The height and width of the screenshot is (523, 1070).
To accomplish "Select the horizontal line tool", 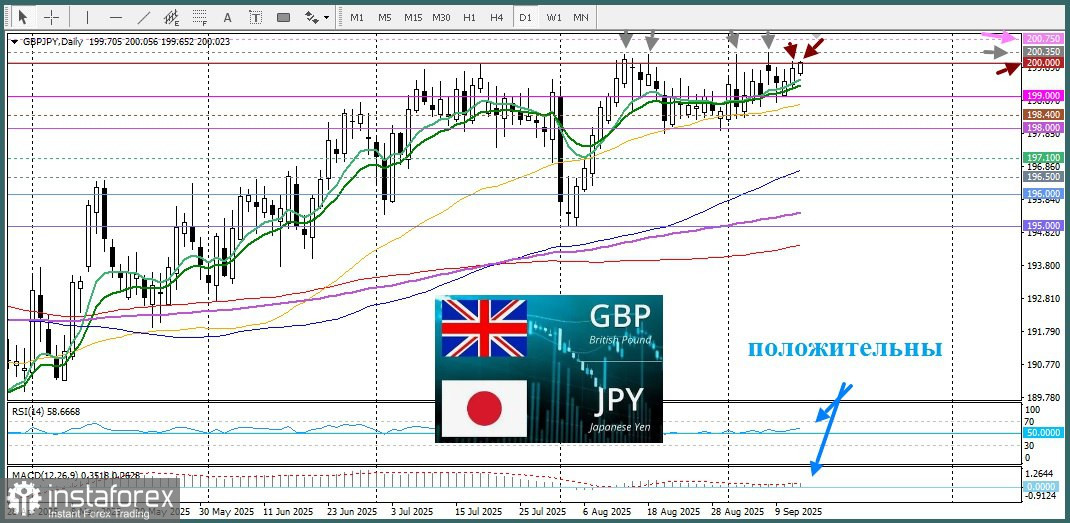I will pos(115,17).
